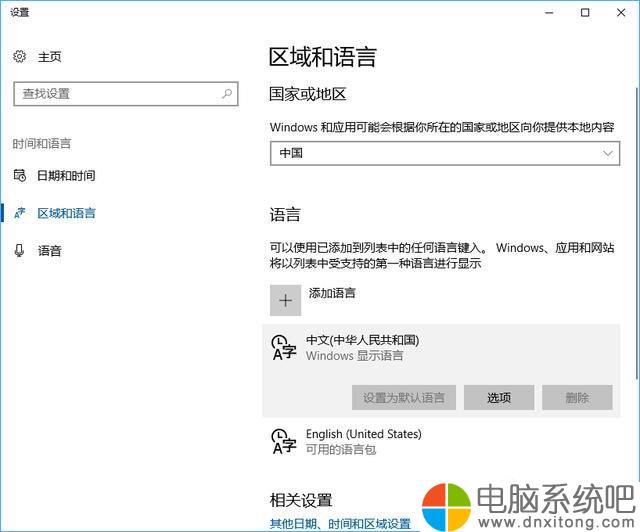Image resolution: width=640 pixels, height=532 pixels.
Task: Go to the 语音 speech page
Action: (49, 250)
